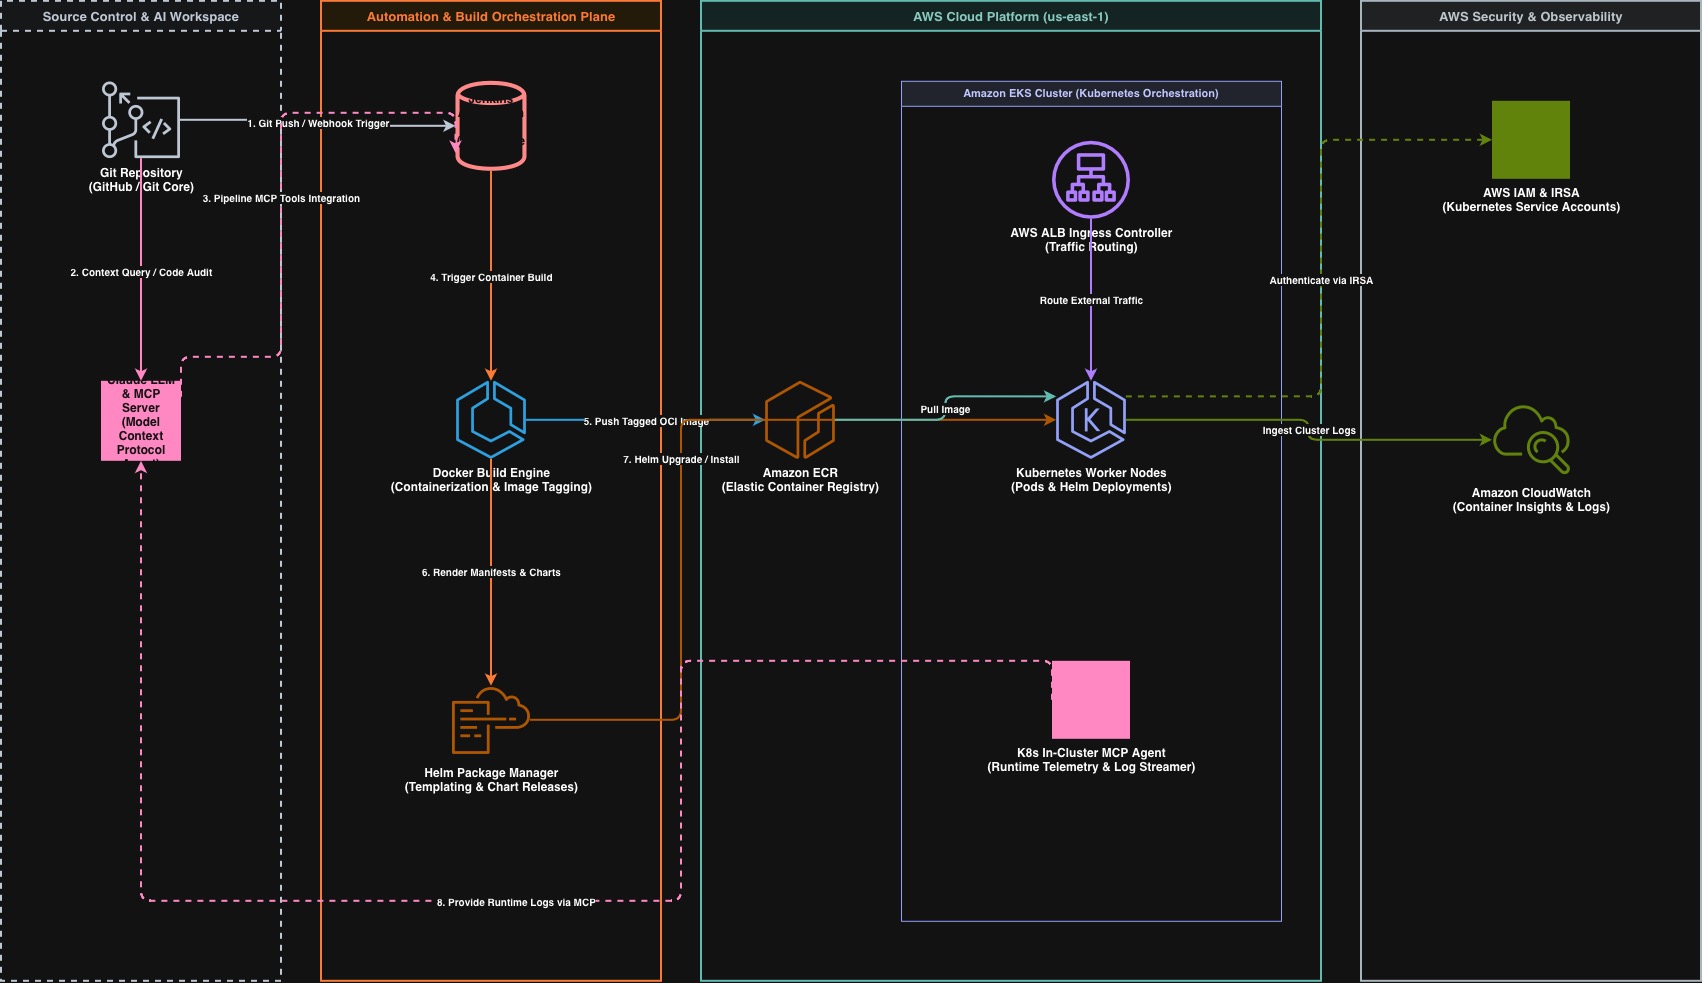Select the pink MCP Server box
This screenshot has height=983, width=1702.
141,421
